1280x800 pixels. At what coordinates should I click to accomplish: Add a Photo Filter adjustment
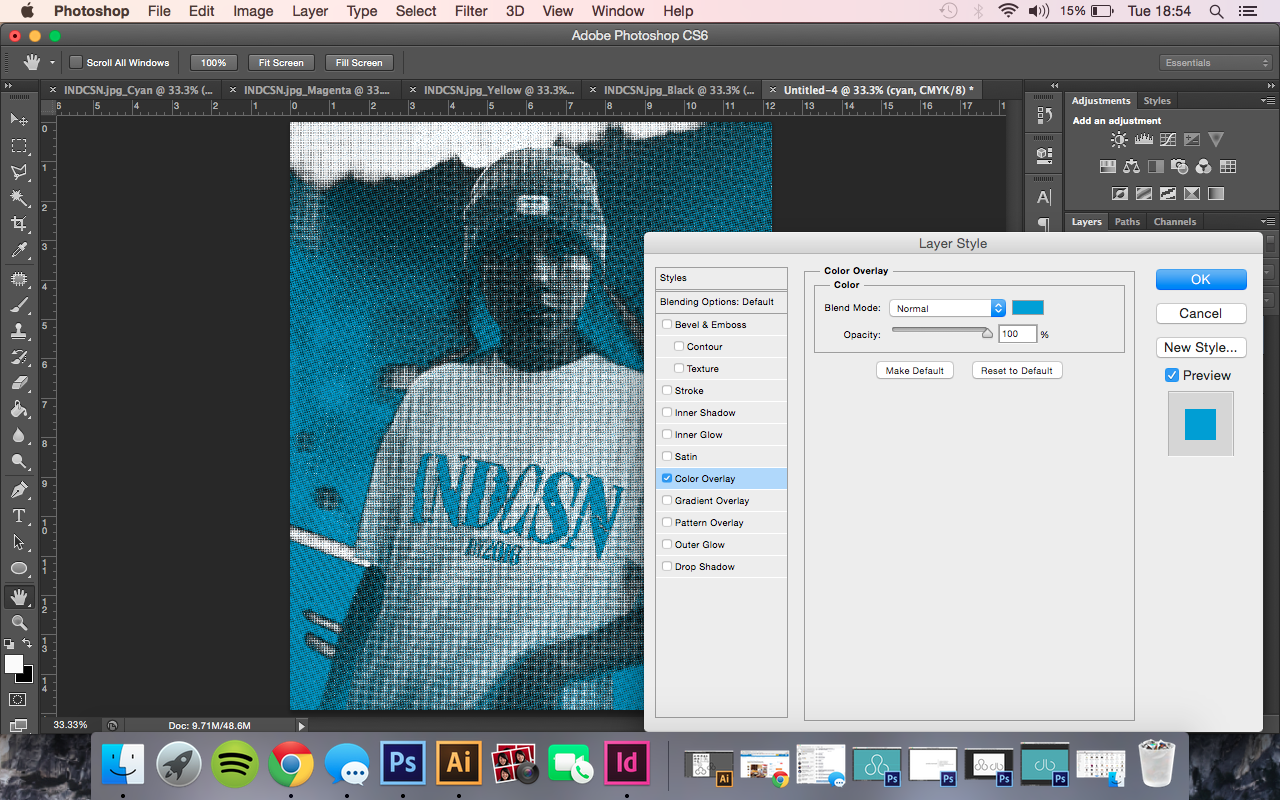(1180, 167)
